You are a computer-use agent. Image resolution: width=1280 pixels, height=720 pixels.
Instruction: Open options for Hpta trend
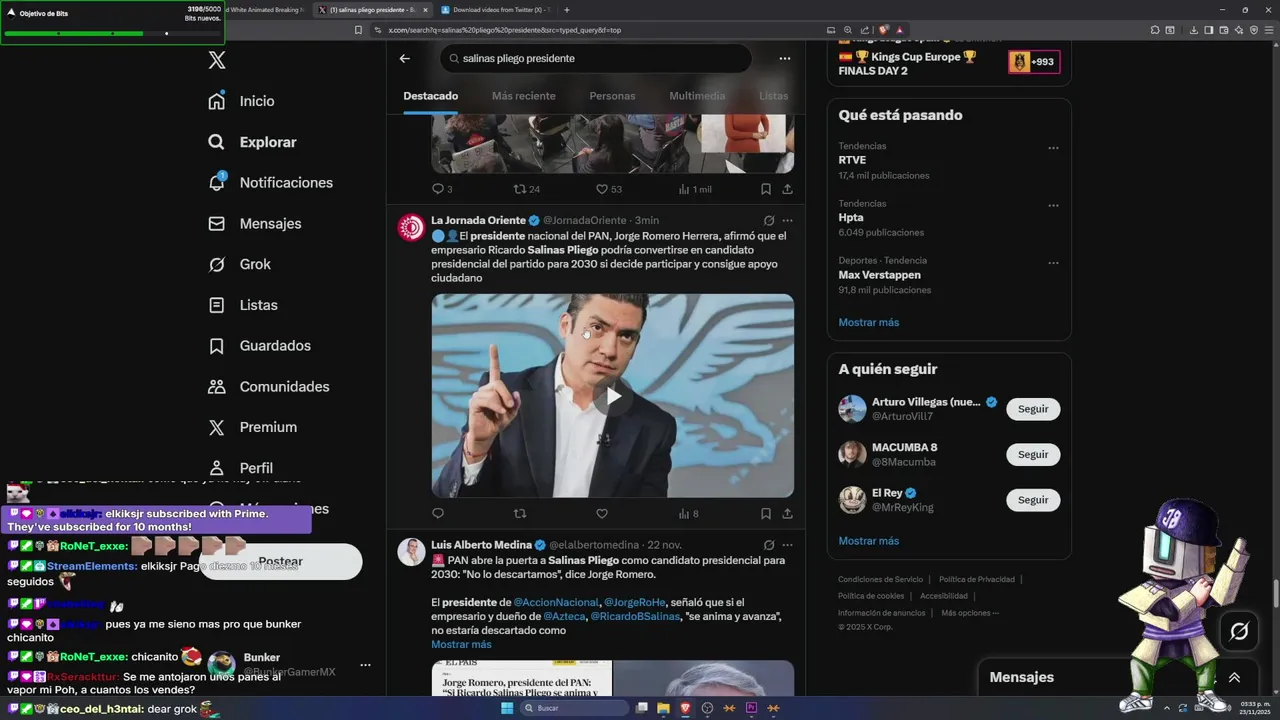point(1053,205)
